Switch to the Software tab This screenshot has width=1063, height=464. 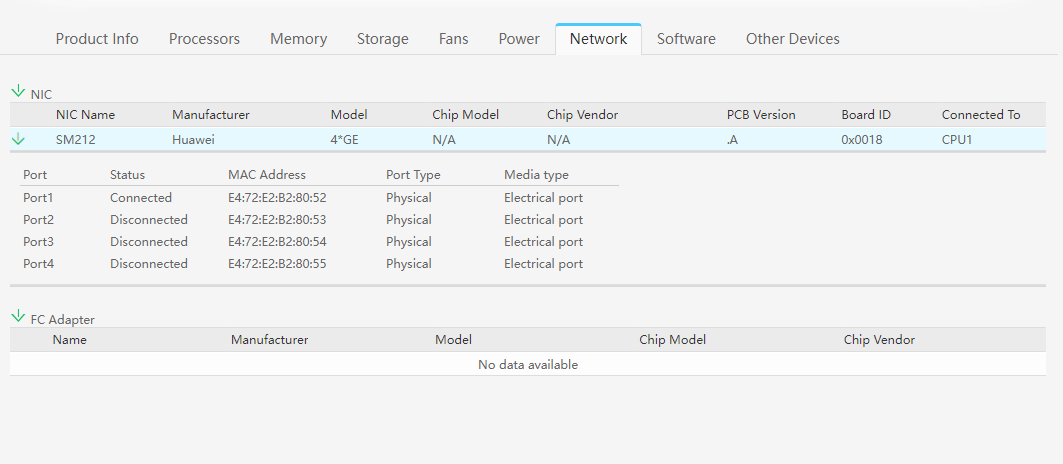pos(686,39)
